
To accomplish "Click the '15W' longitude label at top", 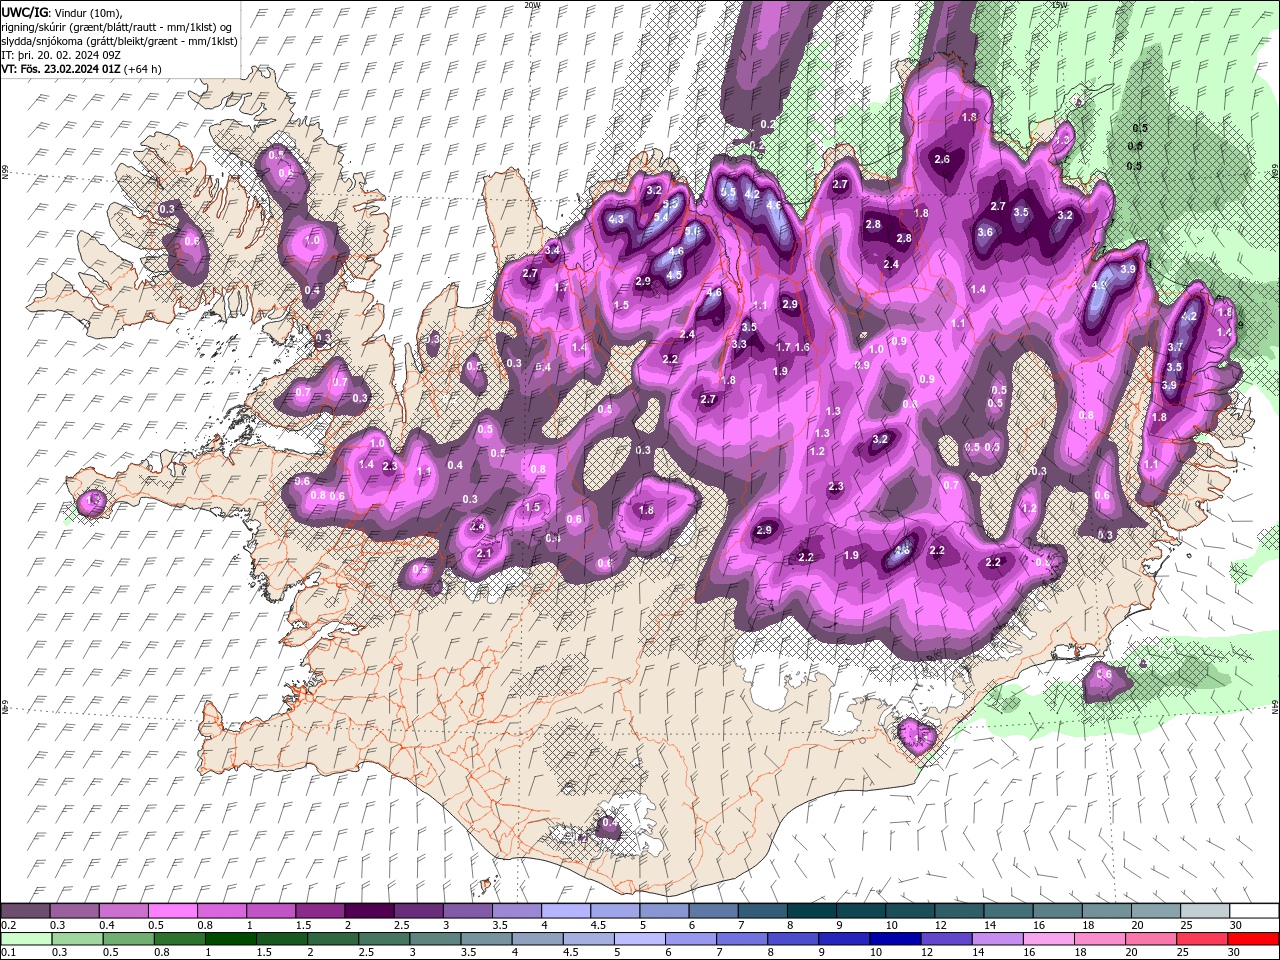I will click(x=1059, y=5).
